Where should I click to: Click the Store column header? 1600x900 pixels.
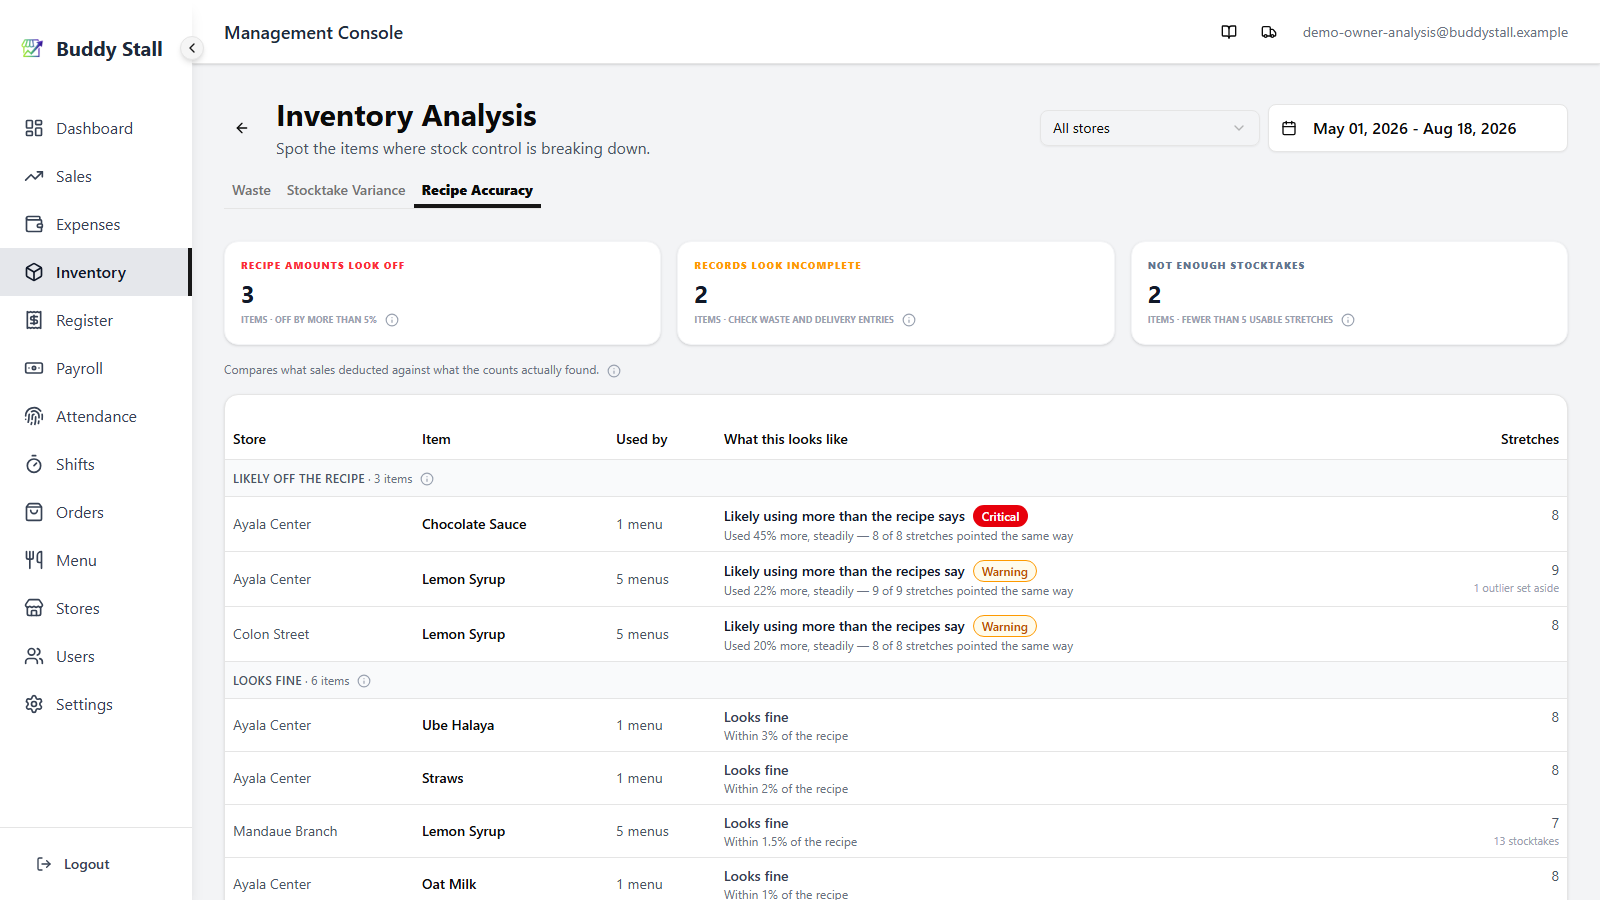coord(249,439)
